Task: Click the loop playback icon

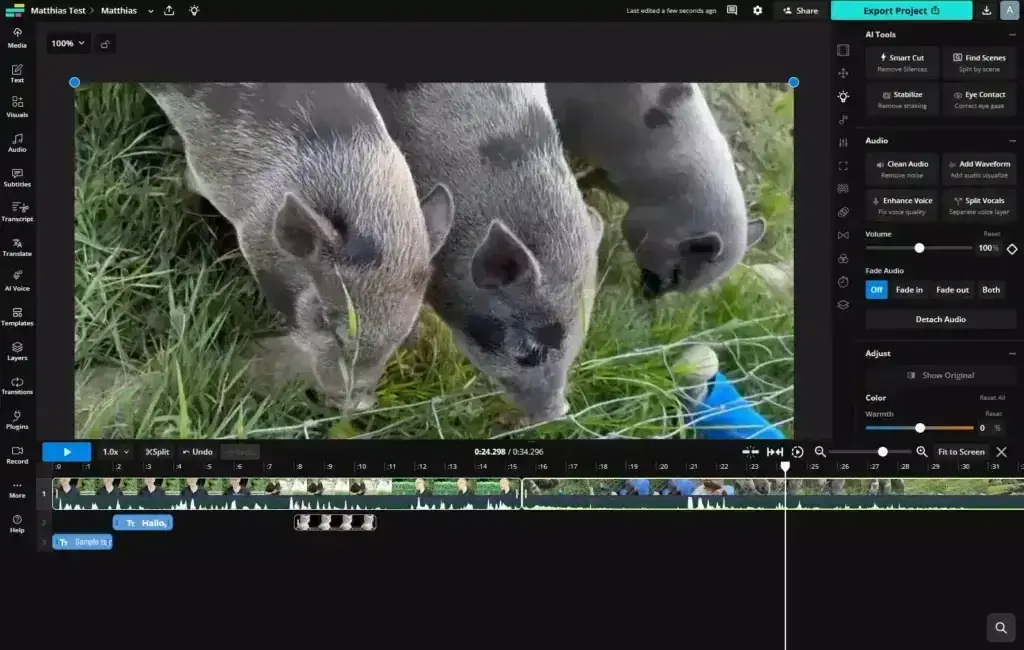Action: pos(797,452)
